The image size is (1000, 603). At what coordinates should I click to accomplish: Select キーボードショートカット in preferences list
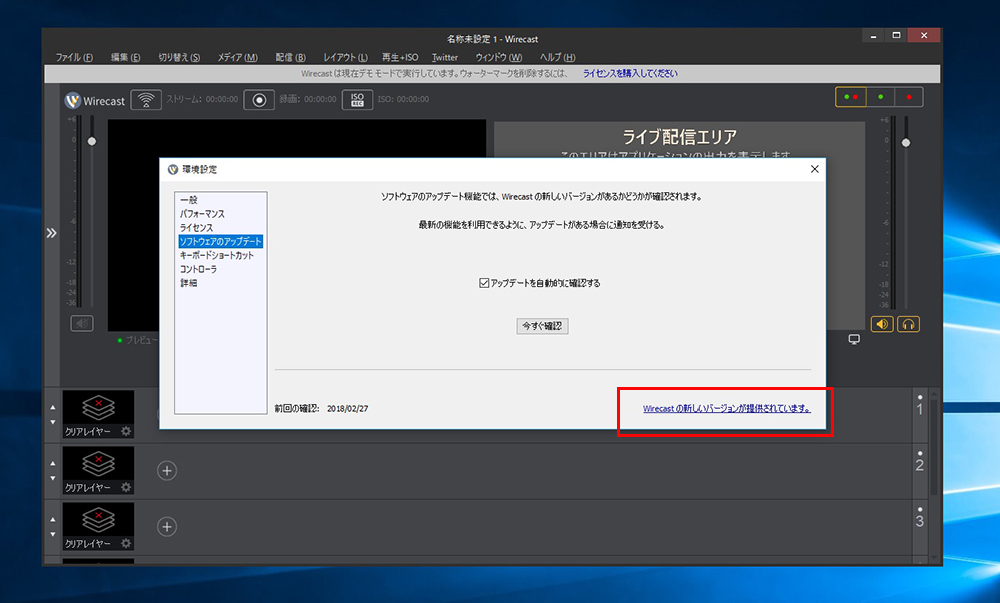click(217, 255)
